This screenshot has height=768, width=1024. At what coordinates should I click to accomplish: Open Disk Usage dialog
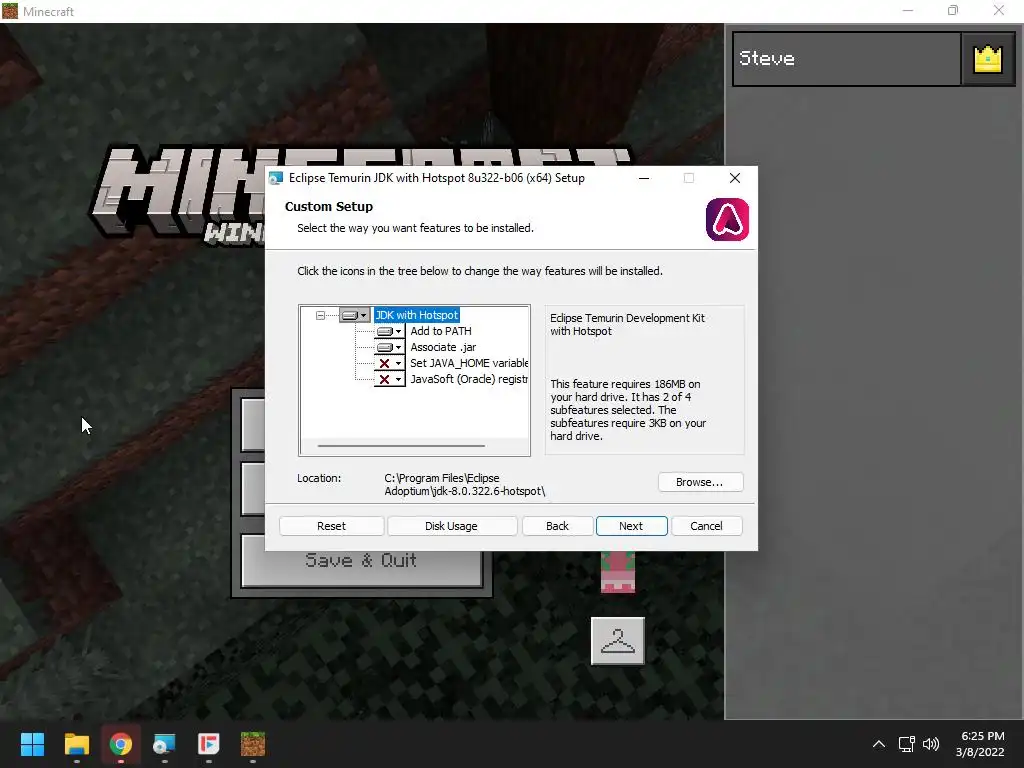(x=451, y=526)
